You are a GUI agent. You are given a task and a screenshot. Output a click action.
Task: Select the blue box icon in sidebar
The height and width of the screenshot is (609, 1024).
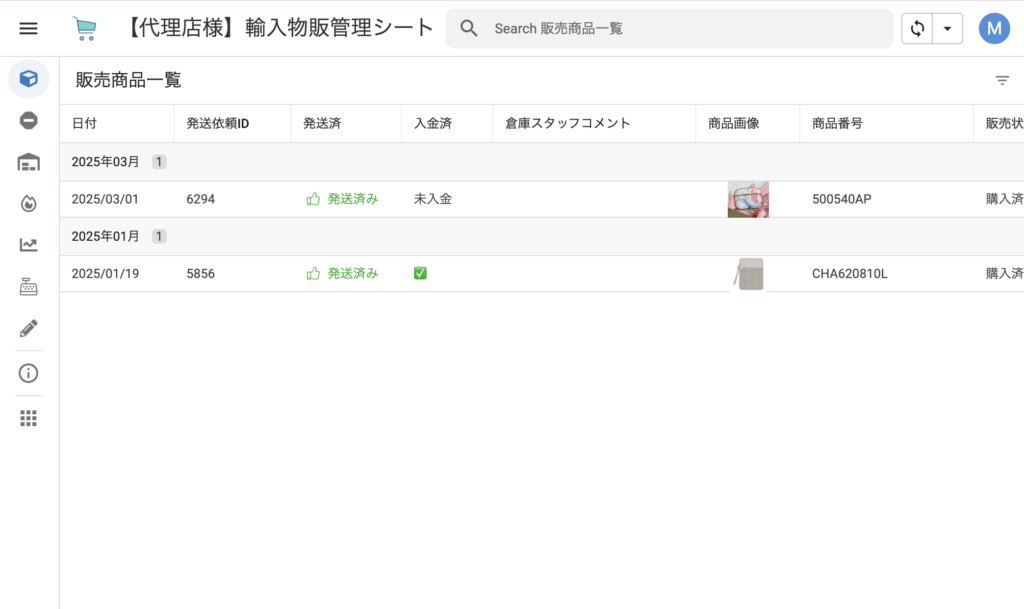pos(28,78)
